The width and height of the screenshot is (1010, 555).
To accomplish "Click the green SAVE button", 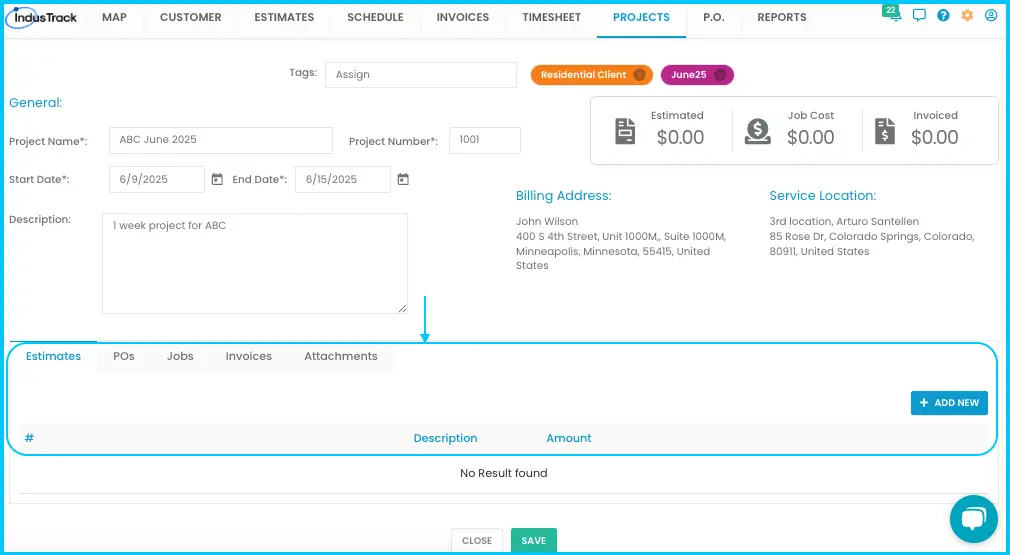I will click(x=533, y=541).
